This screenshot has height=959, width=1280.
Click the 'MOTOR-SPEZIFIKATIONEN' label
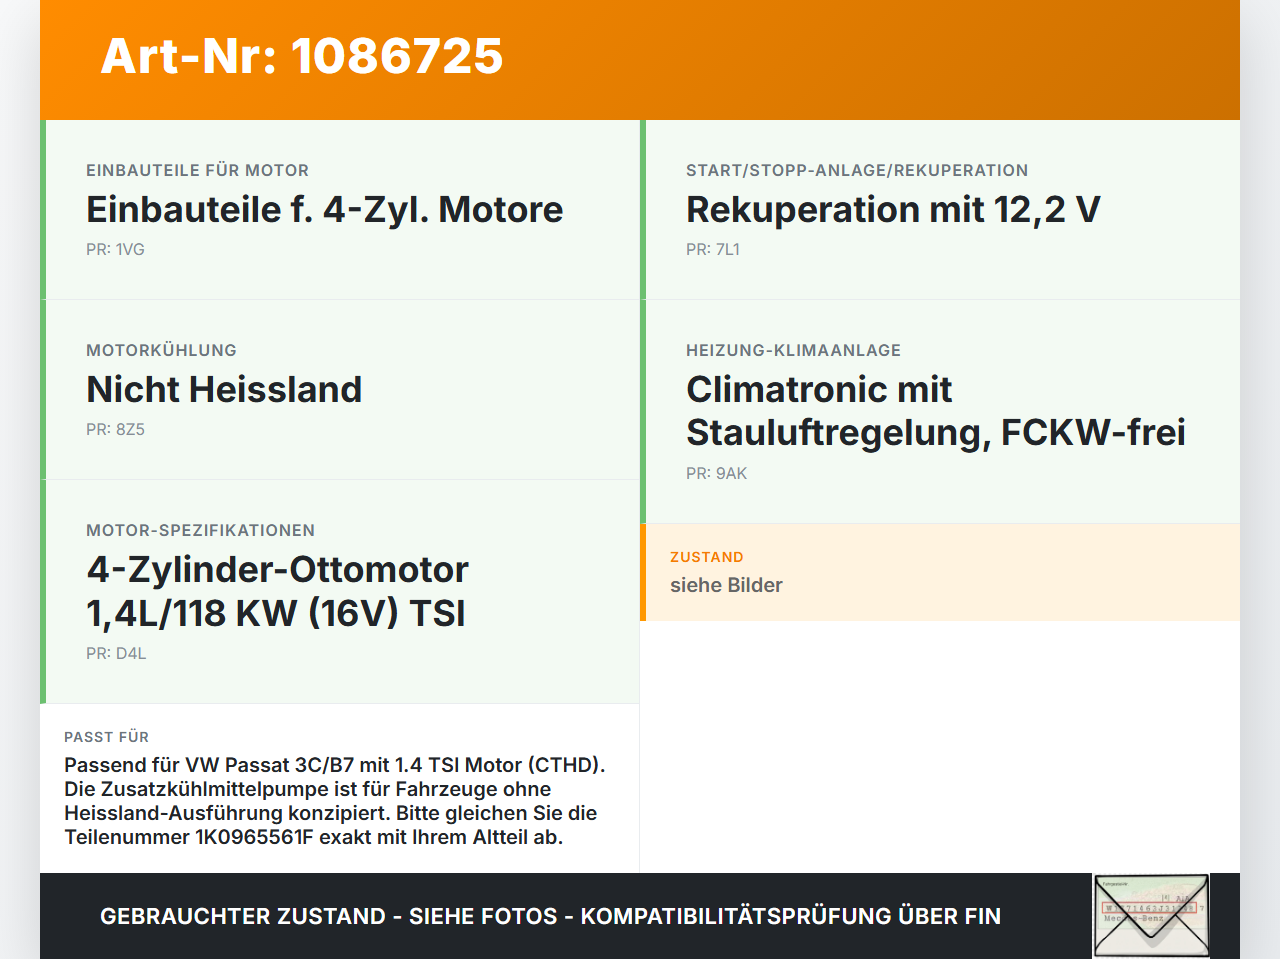pos(200,530)
